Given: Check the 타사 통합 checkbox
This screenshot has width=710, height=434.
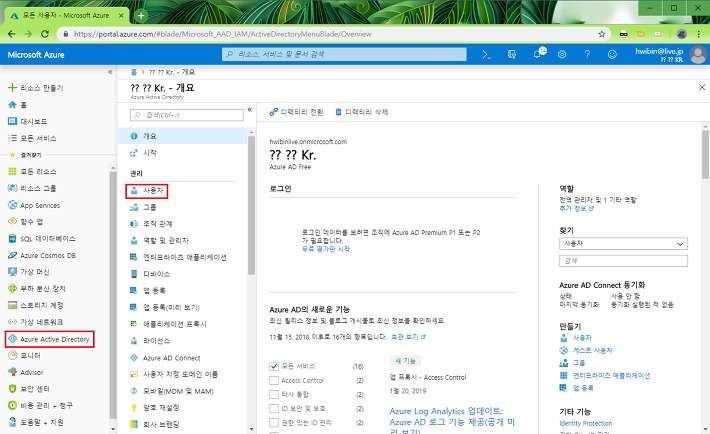Looking at the screenshot, I should coord(273,394).
